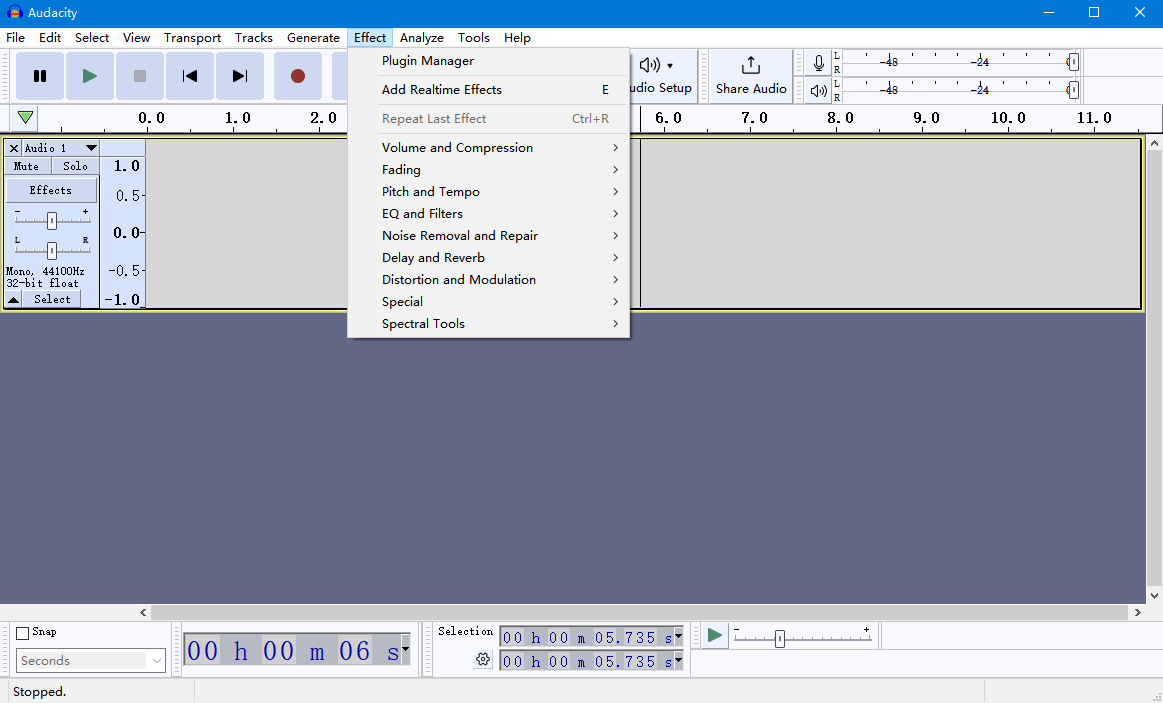Screen dimensions: 1163x703
Task: Click the horizontal scrollbar right arrow
Action: [x=1138, y=613]
